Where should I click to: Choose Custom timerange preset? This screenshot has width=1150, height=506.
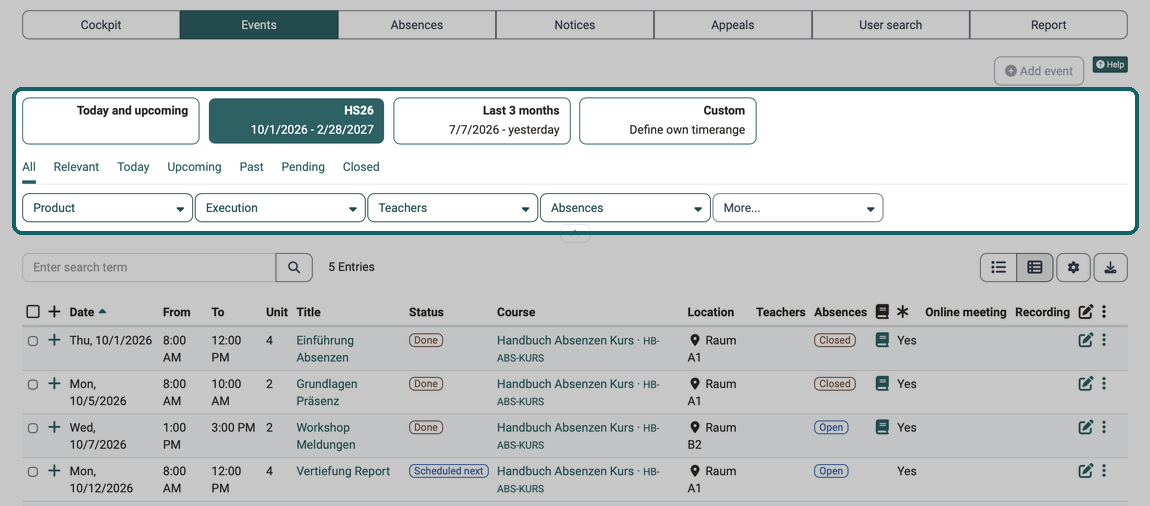pos(667,121)
